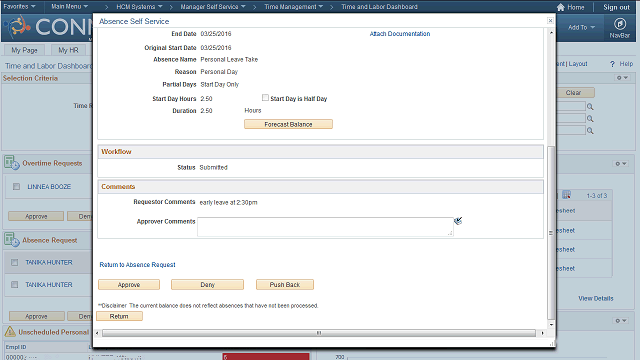Image resolution: width=640 pixels, height=360 pixels.
Task: Deny the absence request in the dialog
Action: pos(207,284)
